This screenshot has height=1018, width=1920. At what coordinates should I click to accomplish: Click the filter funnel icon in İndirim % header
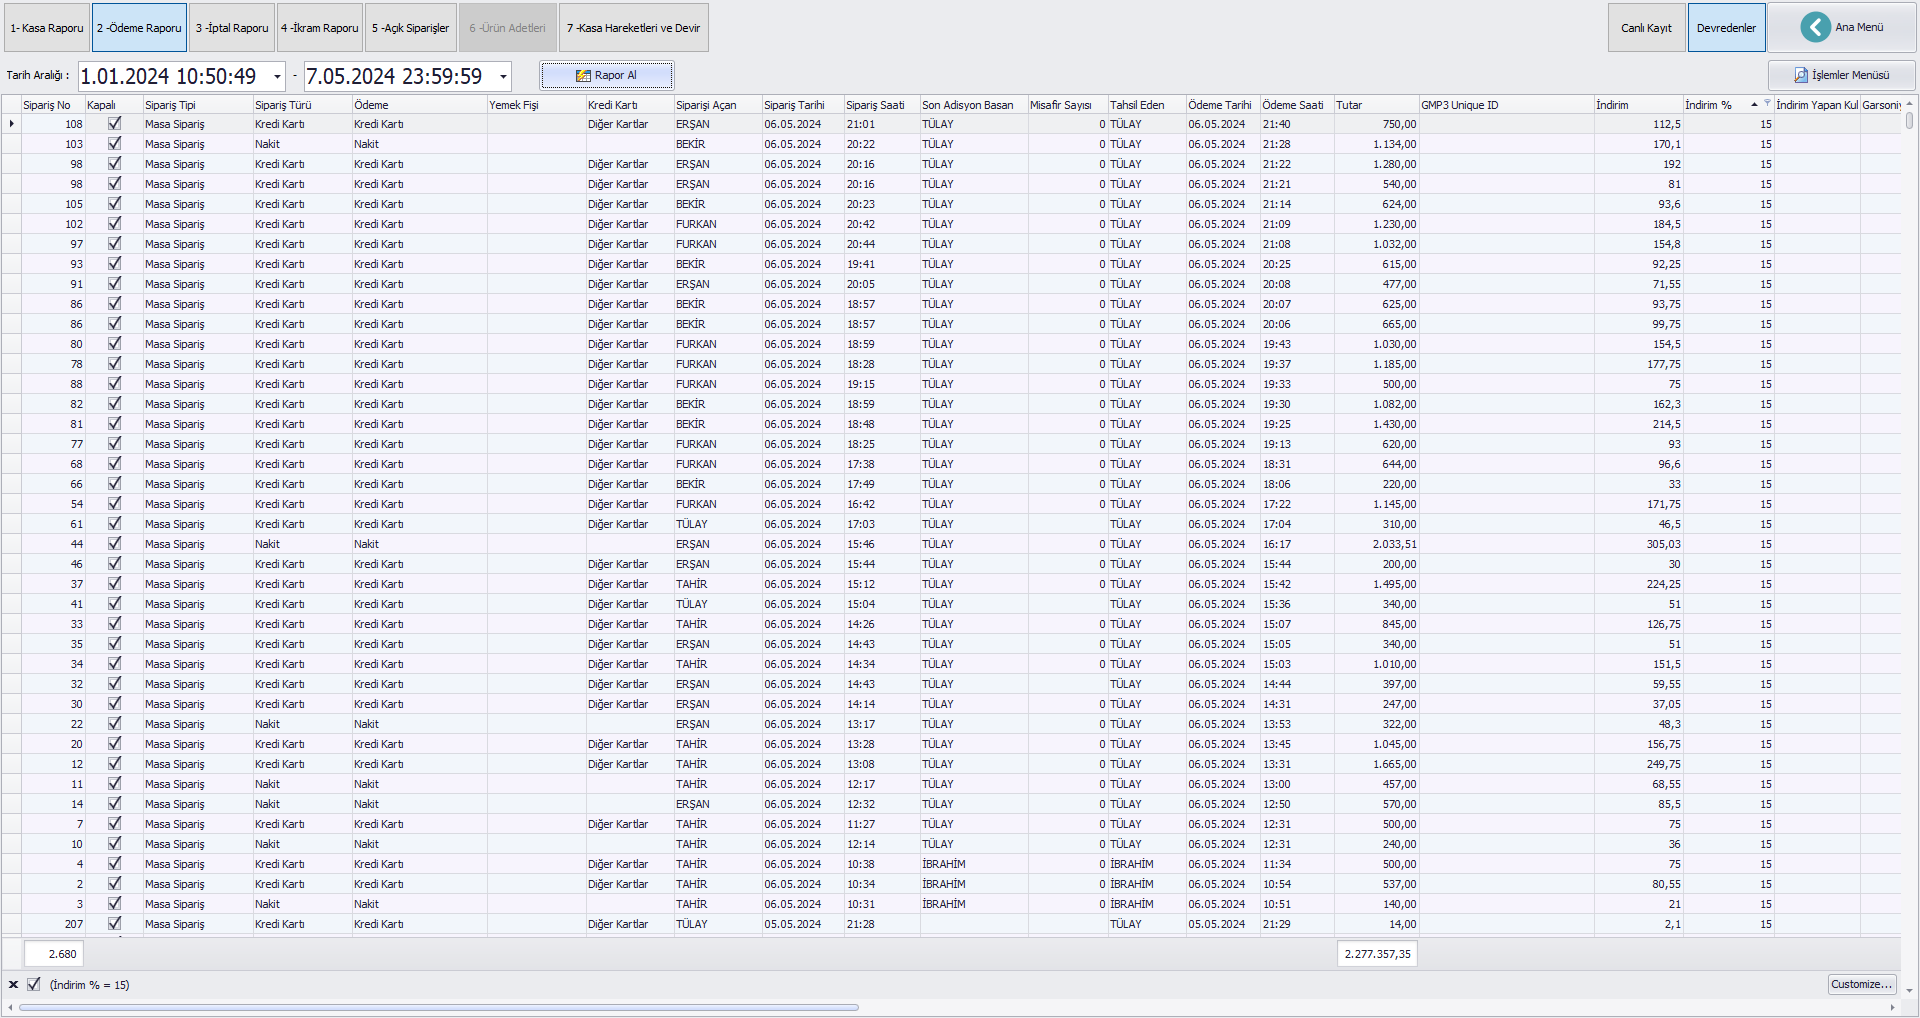[1767, 104]
